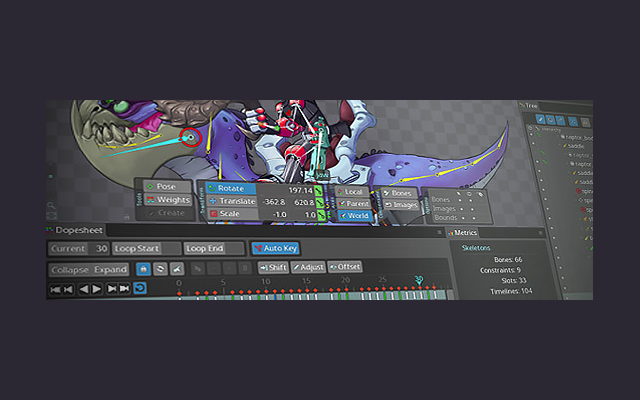Switch axes to World
The image size is (640, 400).
[x=355, y=215]
